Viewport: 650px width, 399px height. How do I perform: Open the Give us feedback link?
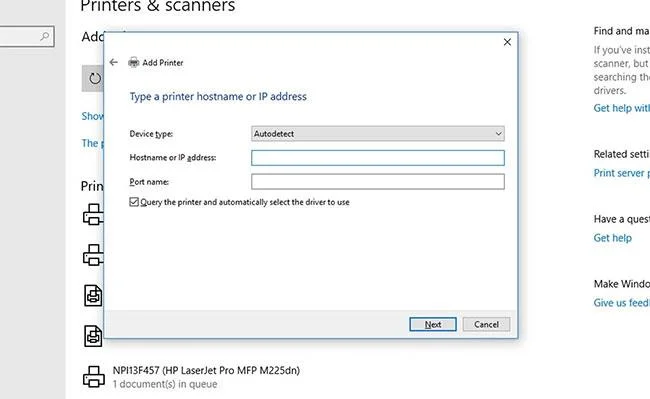[621, 303]
